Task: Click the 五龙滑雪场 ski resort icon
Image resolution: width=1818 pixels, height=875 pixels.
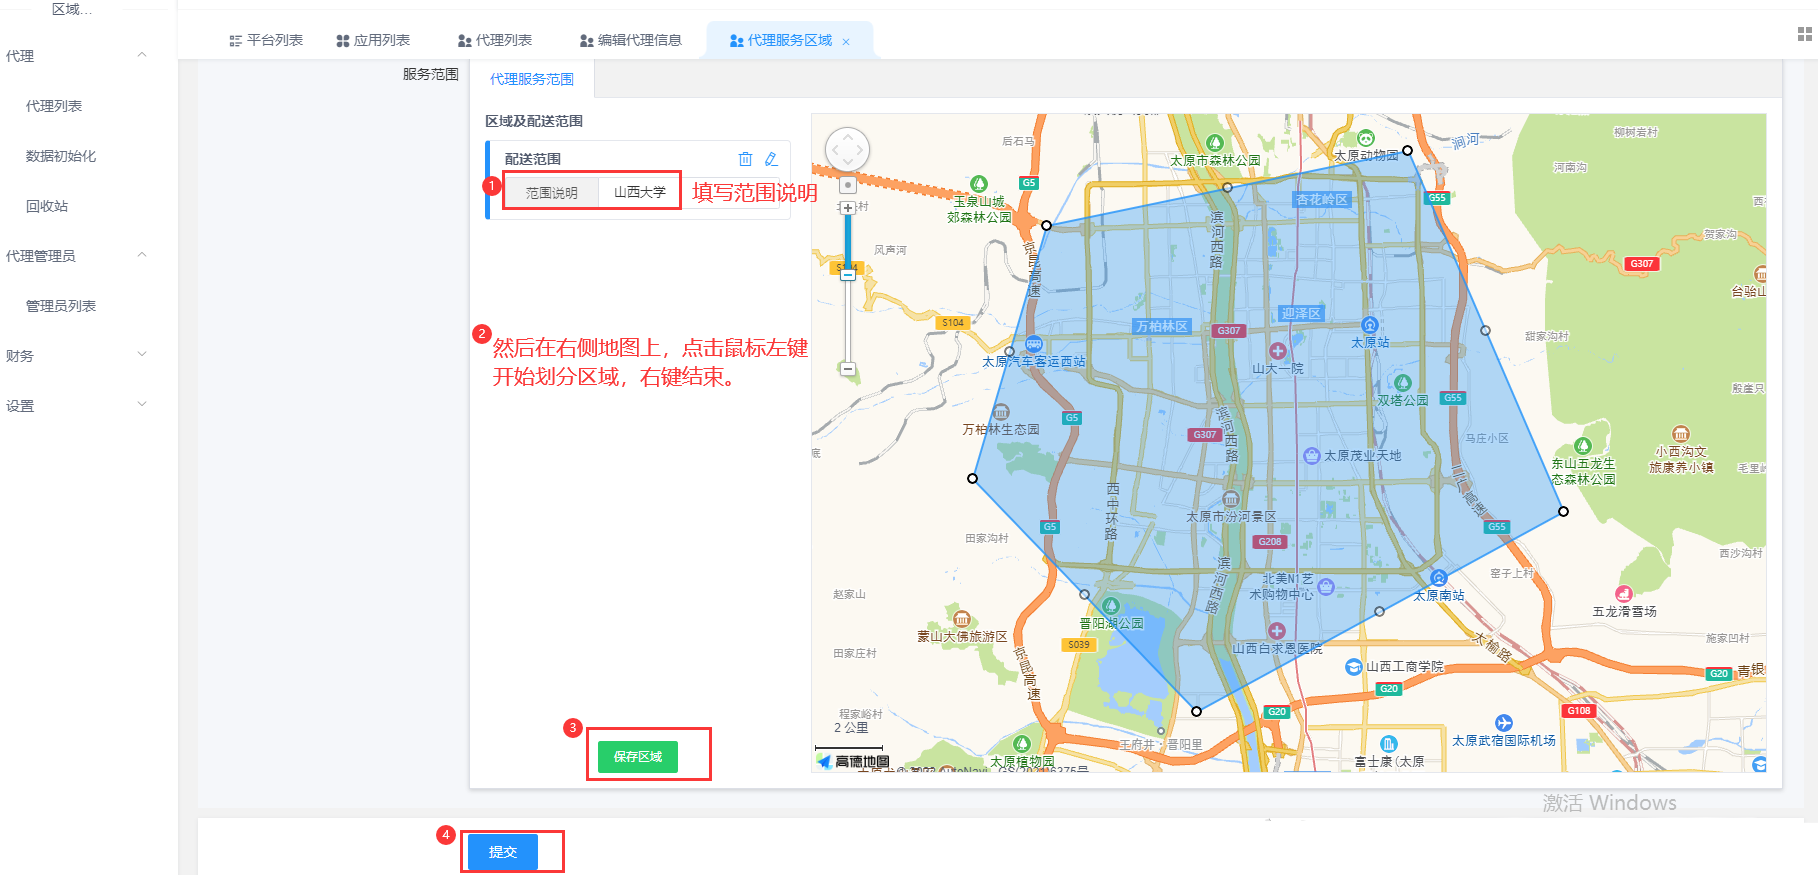Action: pos(1624,594)
